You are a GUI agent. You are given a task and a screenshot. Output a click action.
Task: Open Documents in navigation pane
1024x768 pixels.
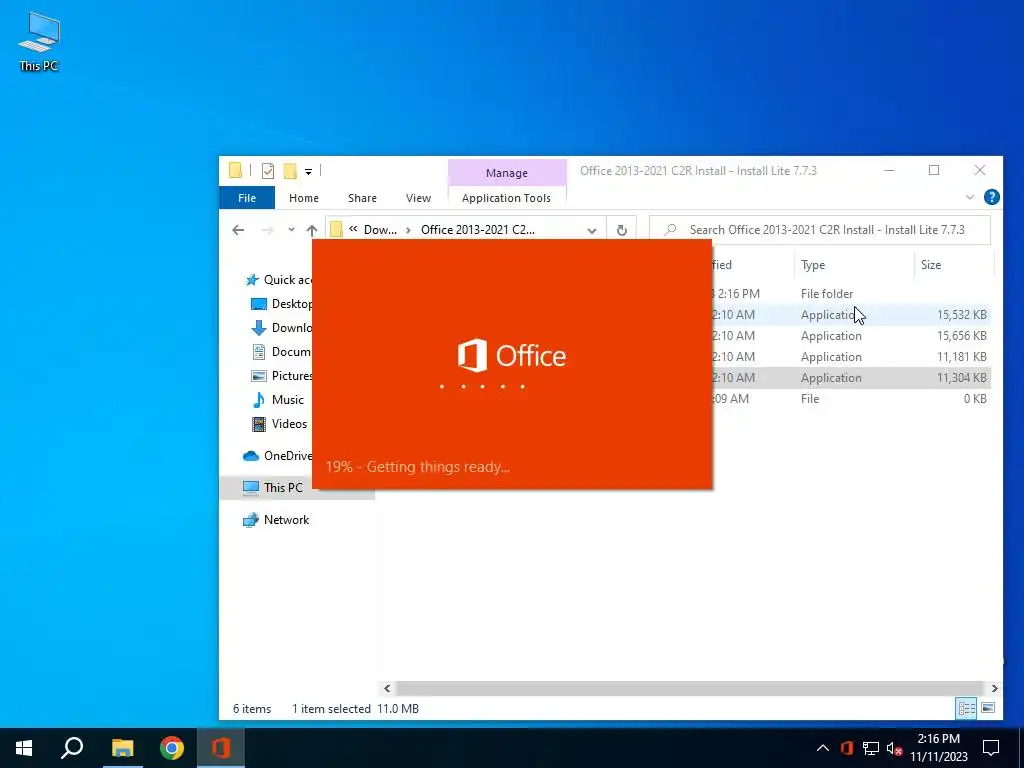pyautogui.click(x=281, y=351)
